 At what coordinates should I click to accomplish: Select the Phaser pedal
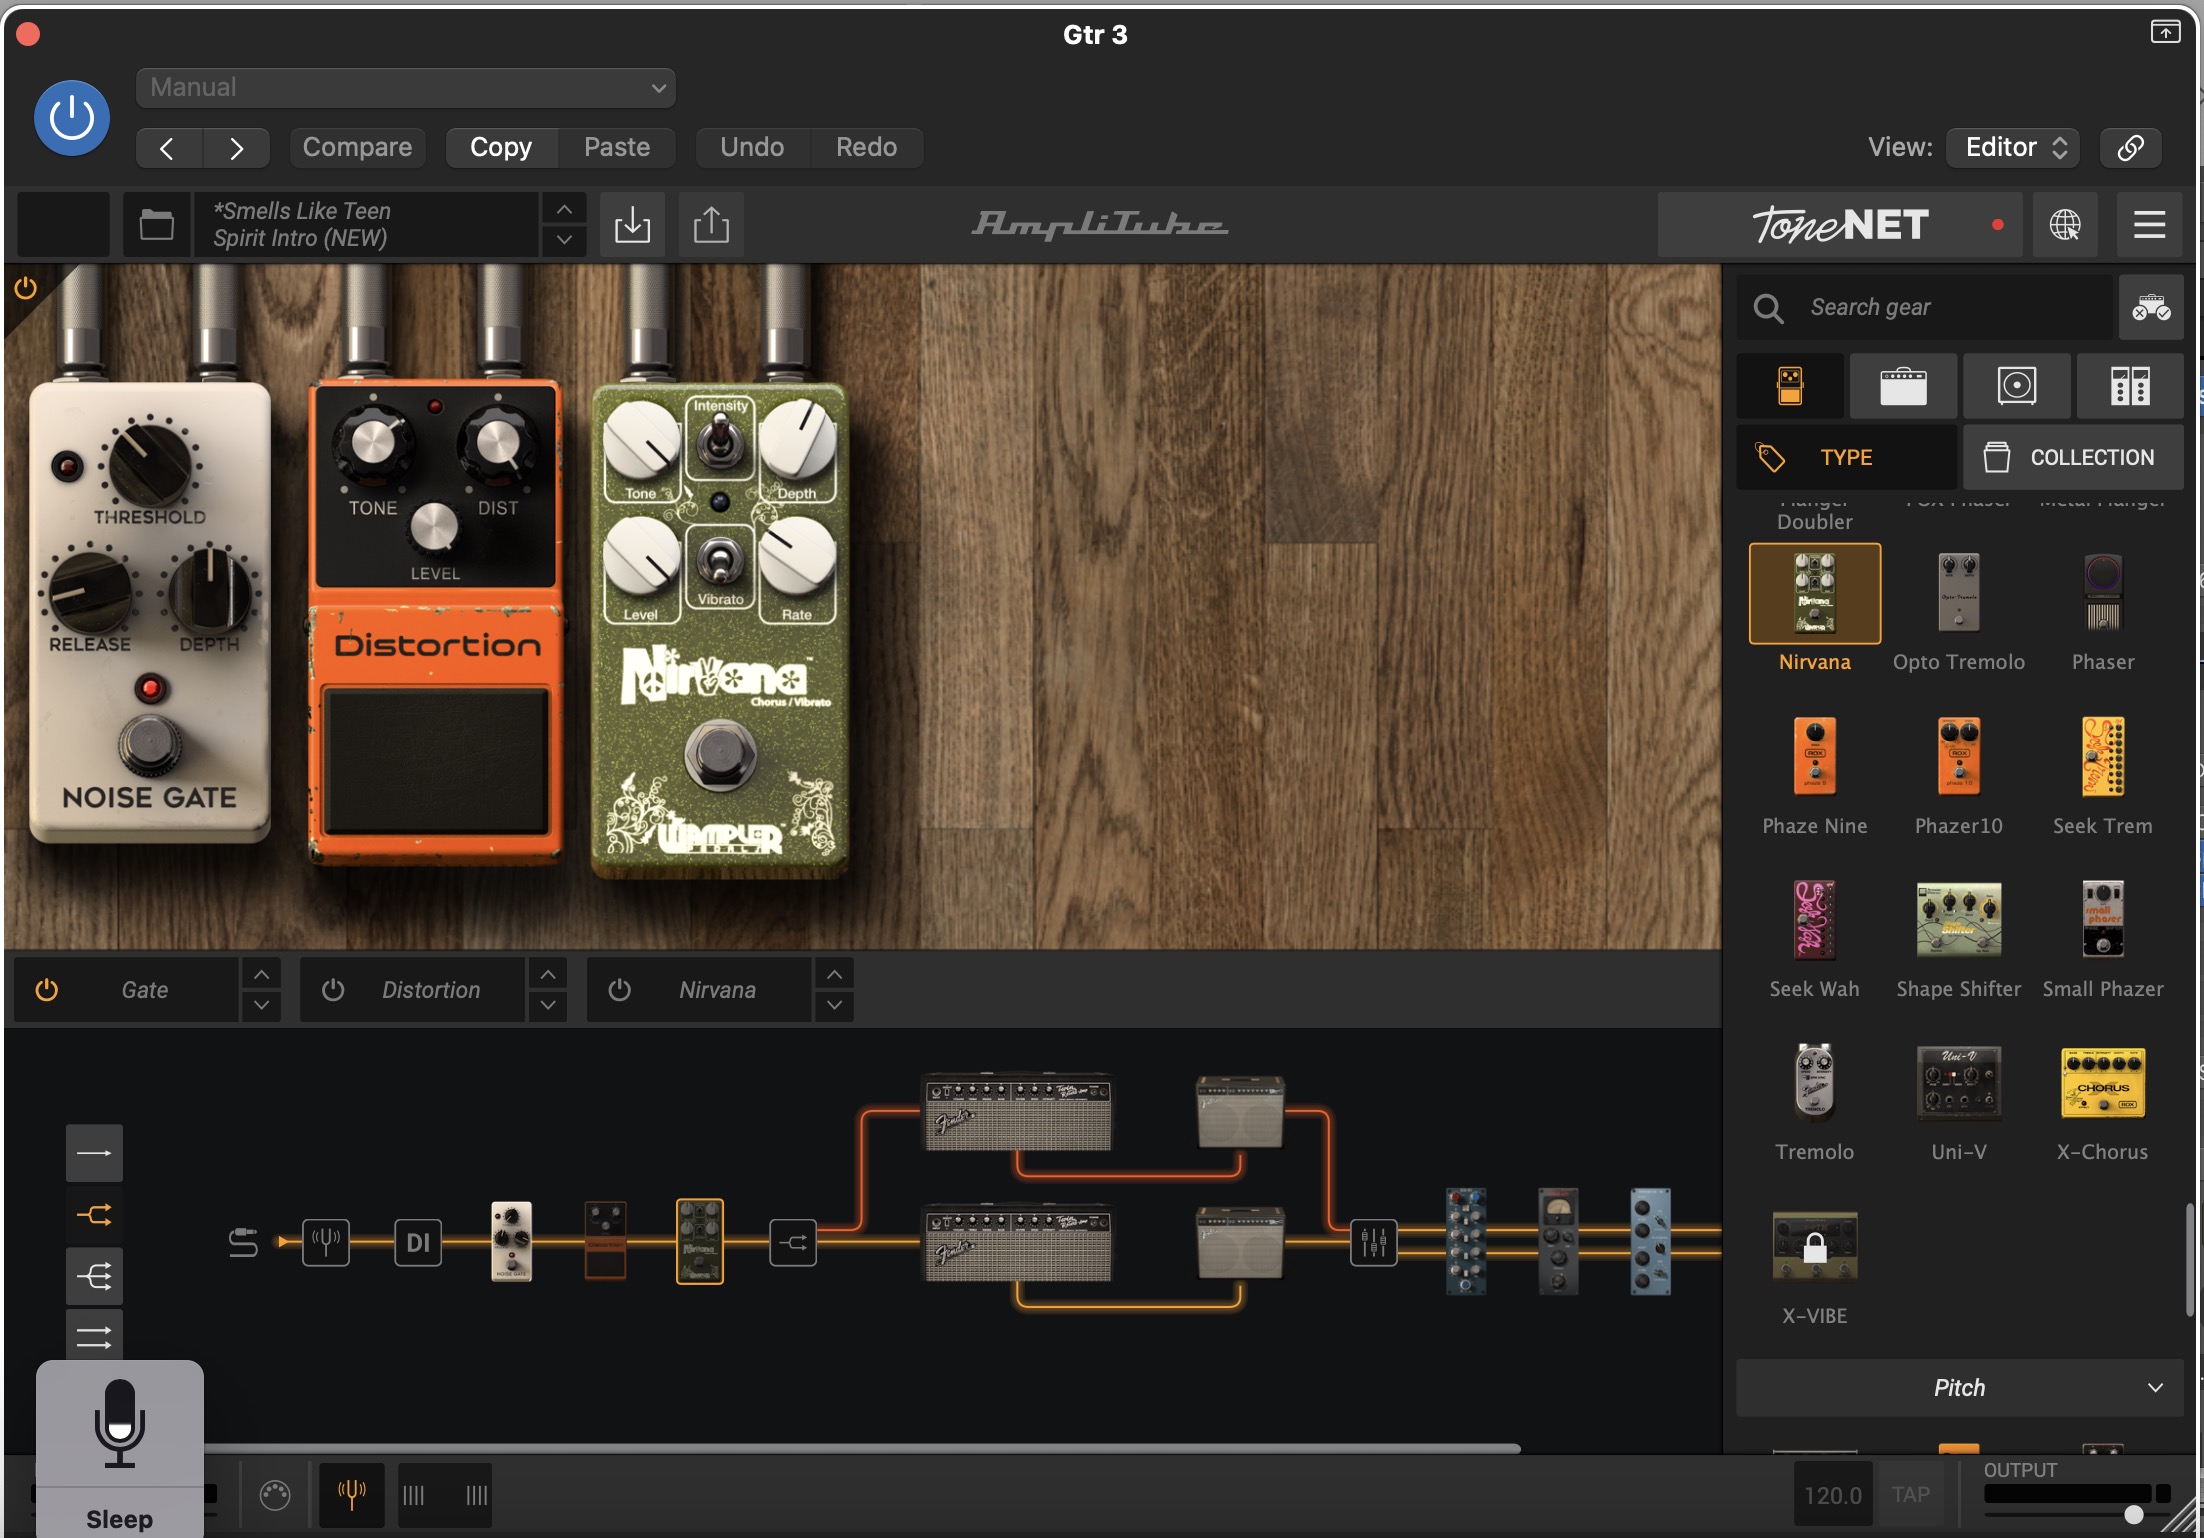click(2102, 594)
